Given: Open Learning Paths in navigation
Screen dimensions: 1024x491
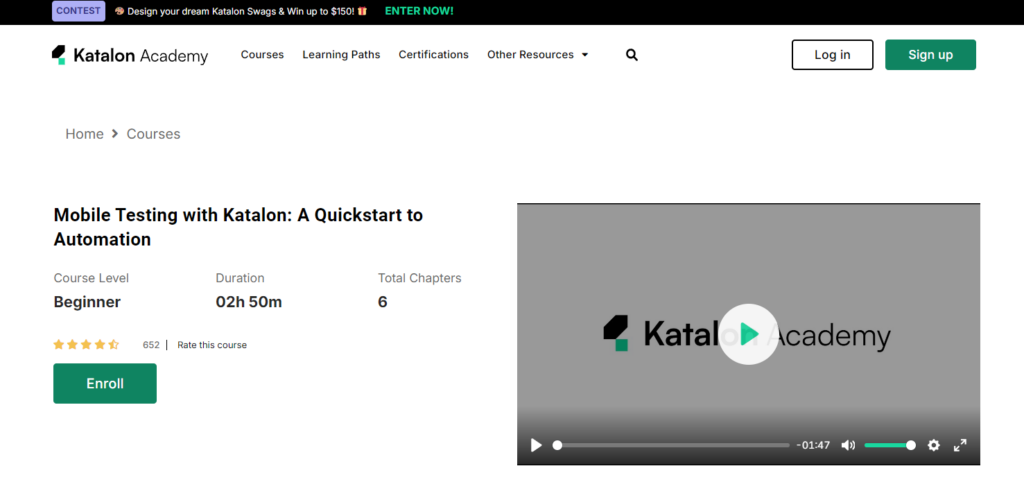Looking at the screenshot, I should pyautogui.click(x=341, y=55).
